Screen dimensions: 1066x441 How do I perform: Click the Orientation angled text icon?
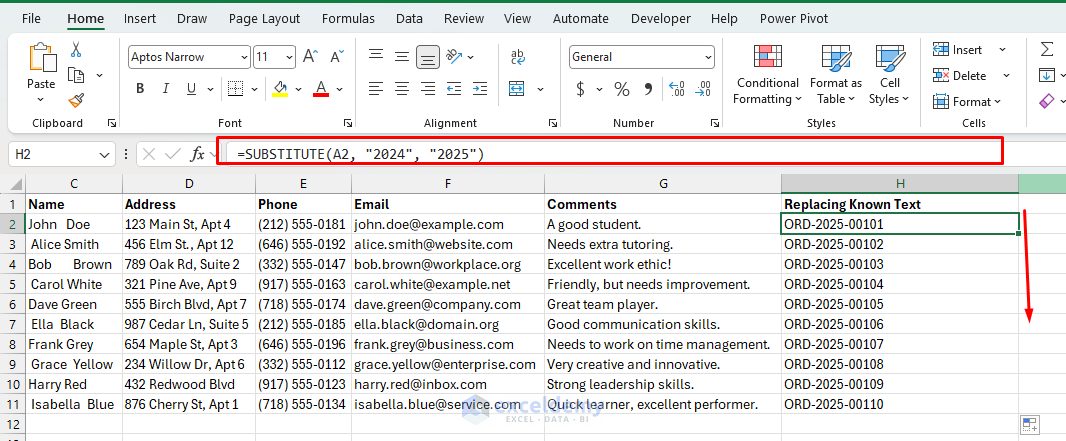coord(455,56)
